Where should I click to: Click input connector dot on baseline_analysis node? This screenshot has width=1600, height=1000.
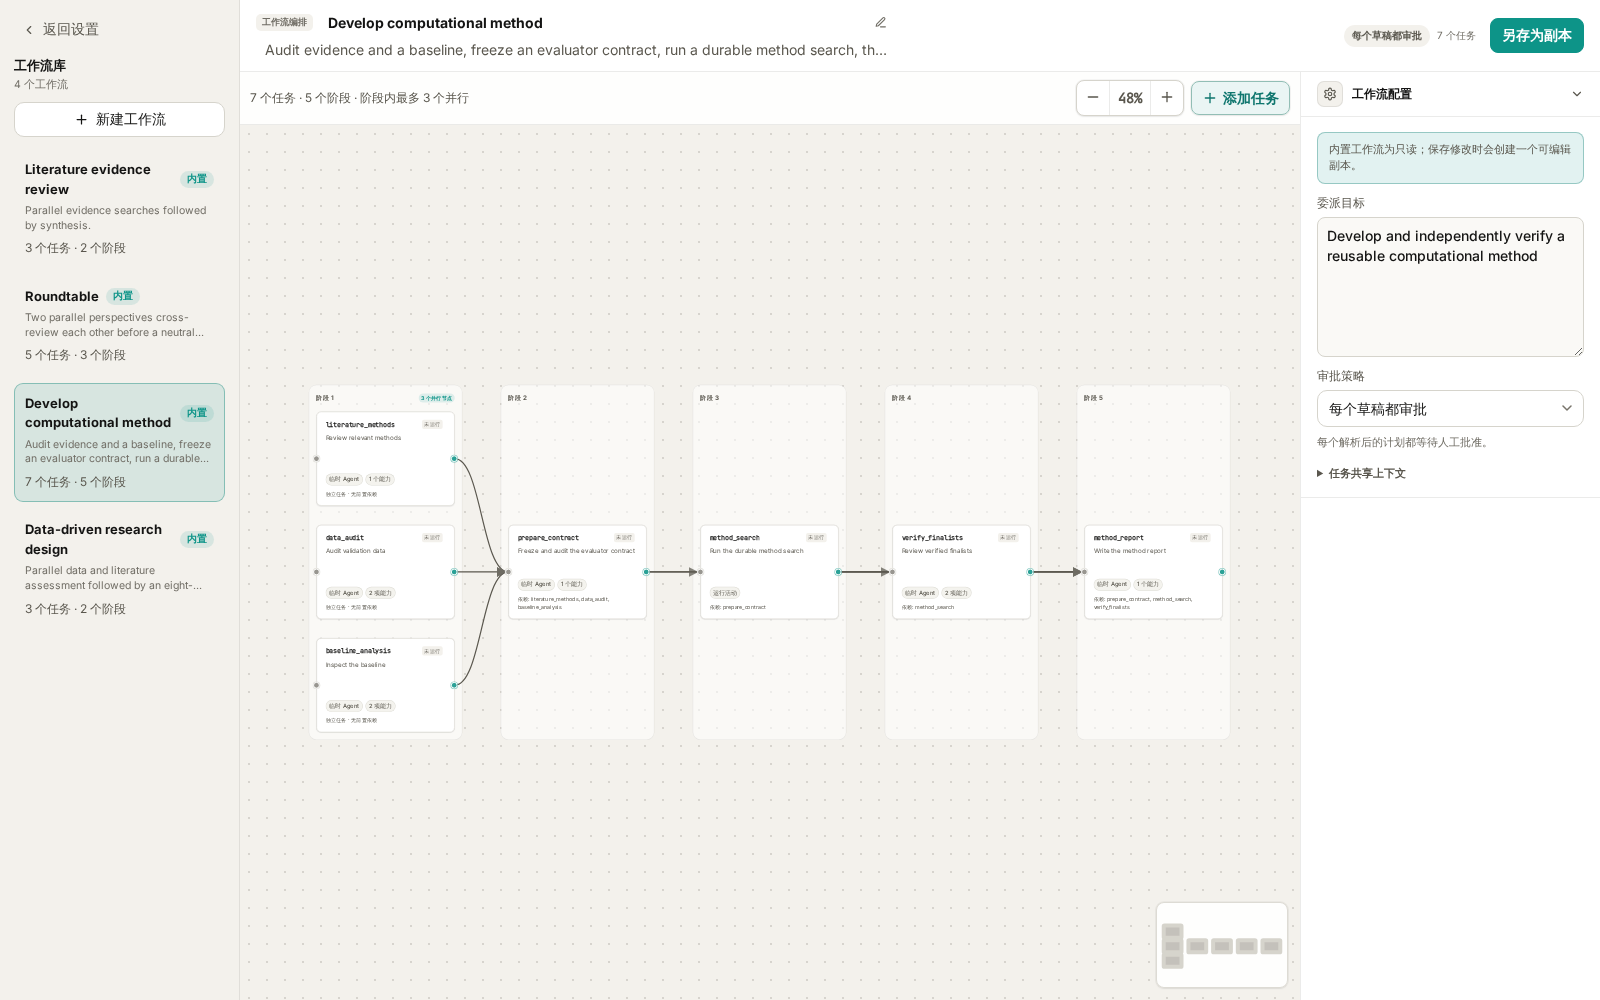[x=317, y=685]
